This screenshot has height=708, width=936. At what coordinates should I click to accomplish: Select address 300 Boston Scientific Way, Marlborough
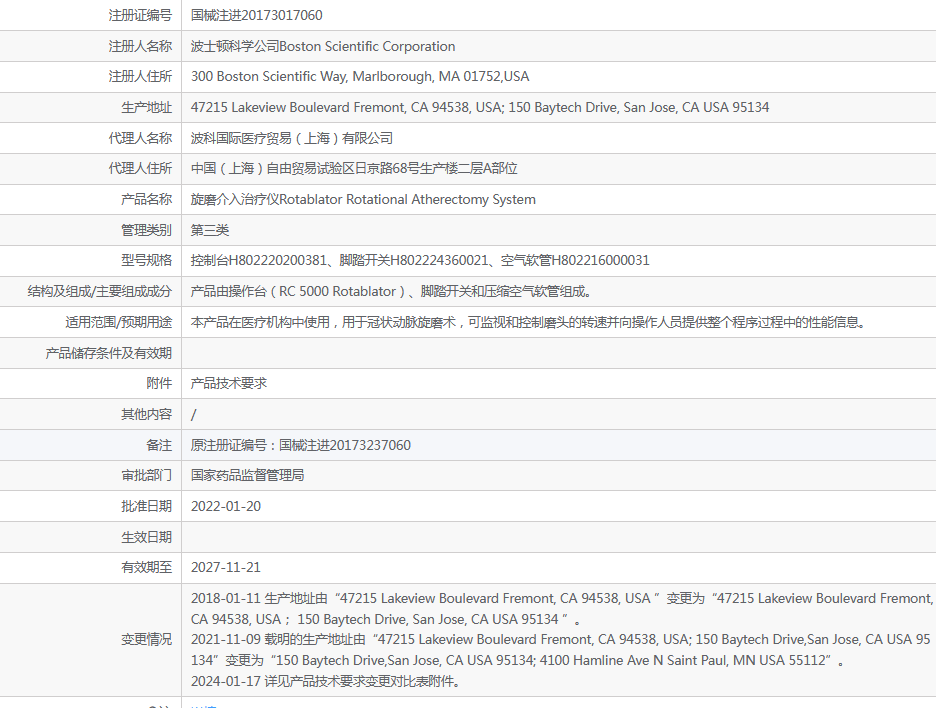click(360, 76)
